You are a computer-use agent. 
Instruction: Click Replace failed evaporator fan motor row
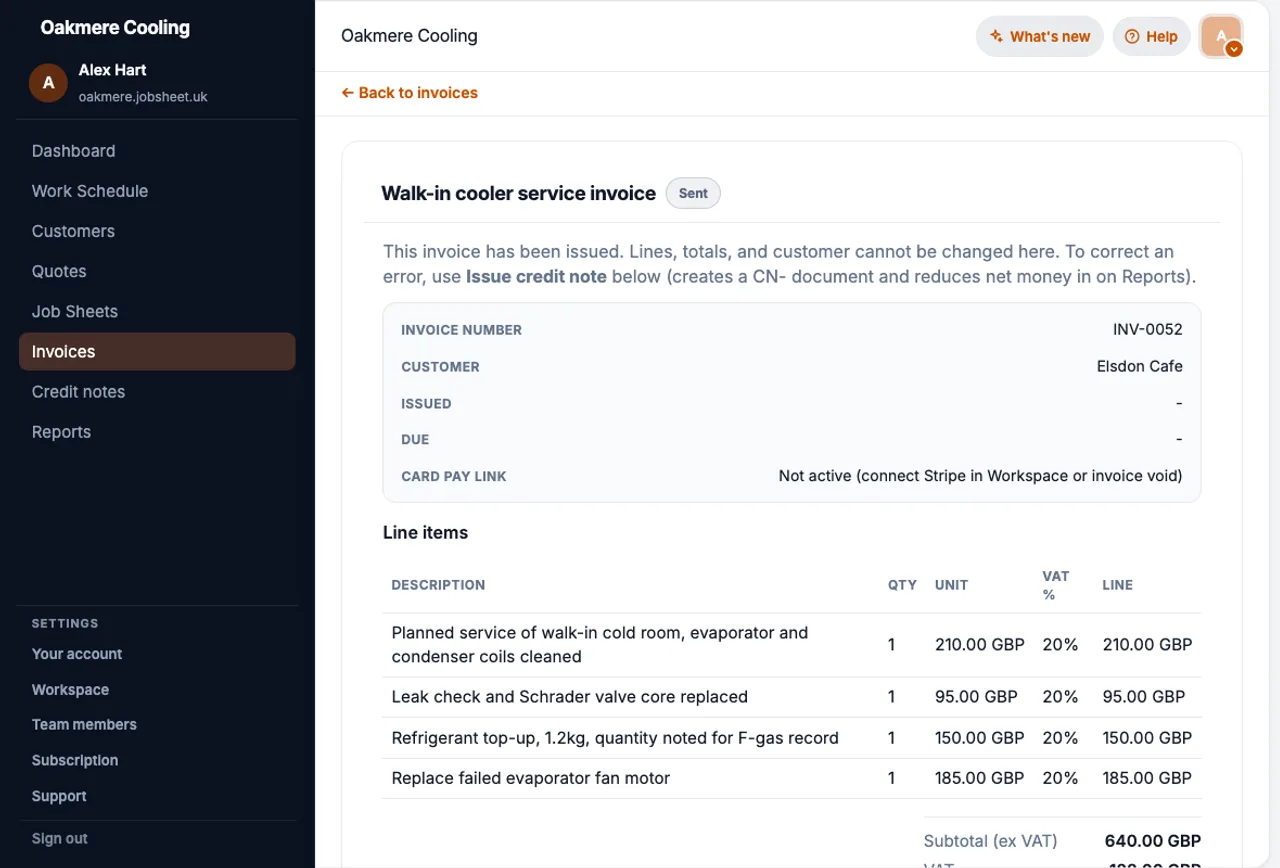[x=791, y=778]
